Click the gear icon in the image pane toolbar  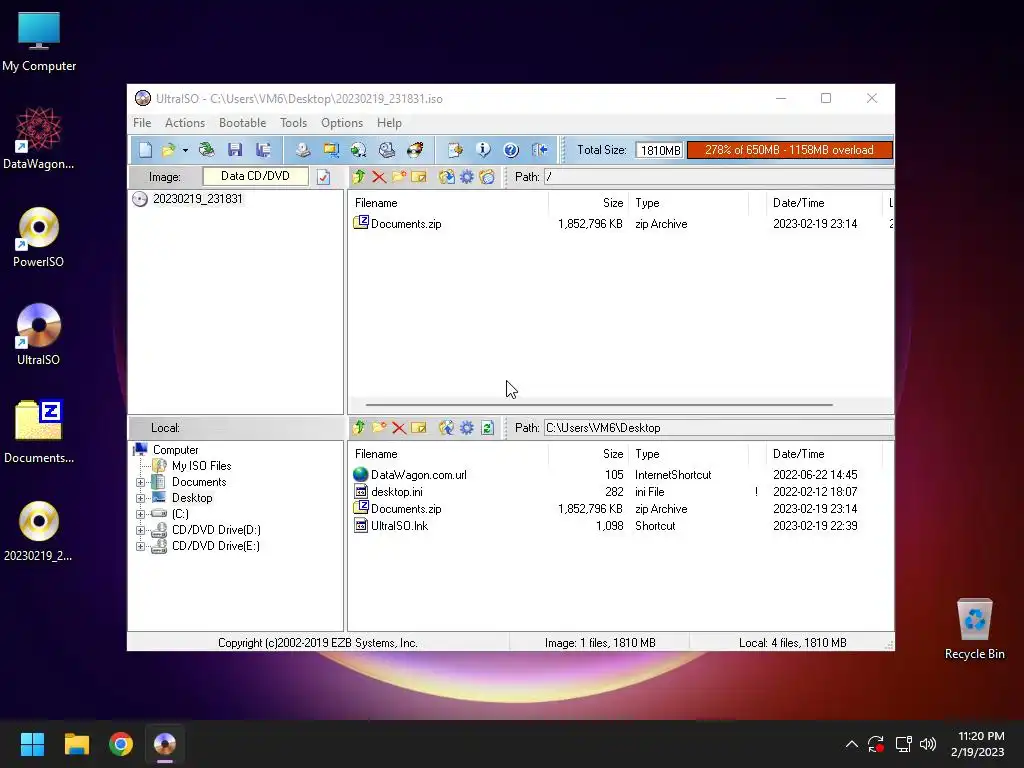pyautogui.click(x=467, y=177)
